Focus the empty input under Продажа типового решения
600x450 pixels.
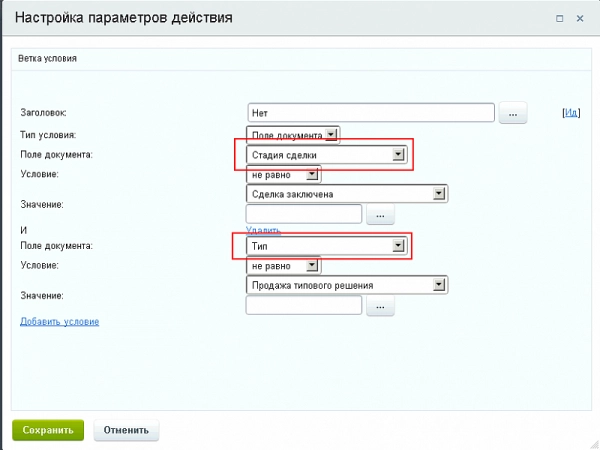coord(304,306)
